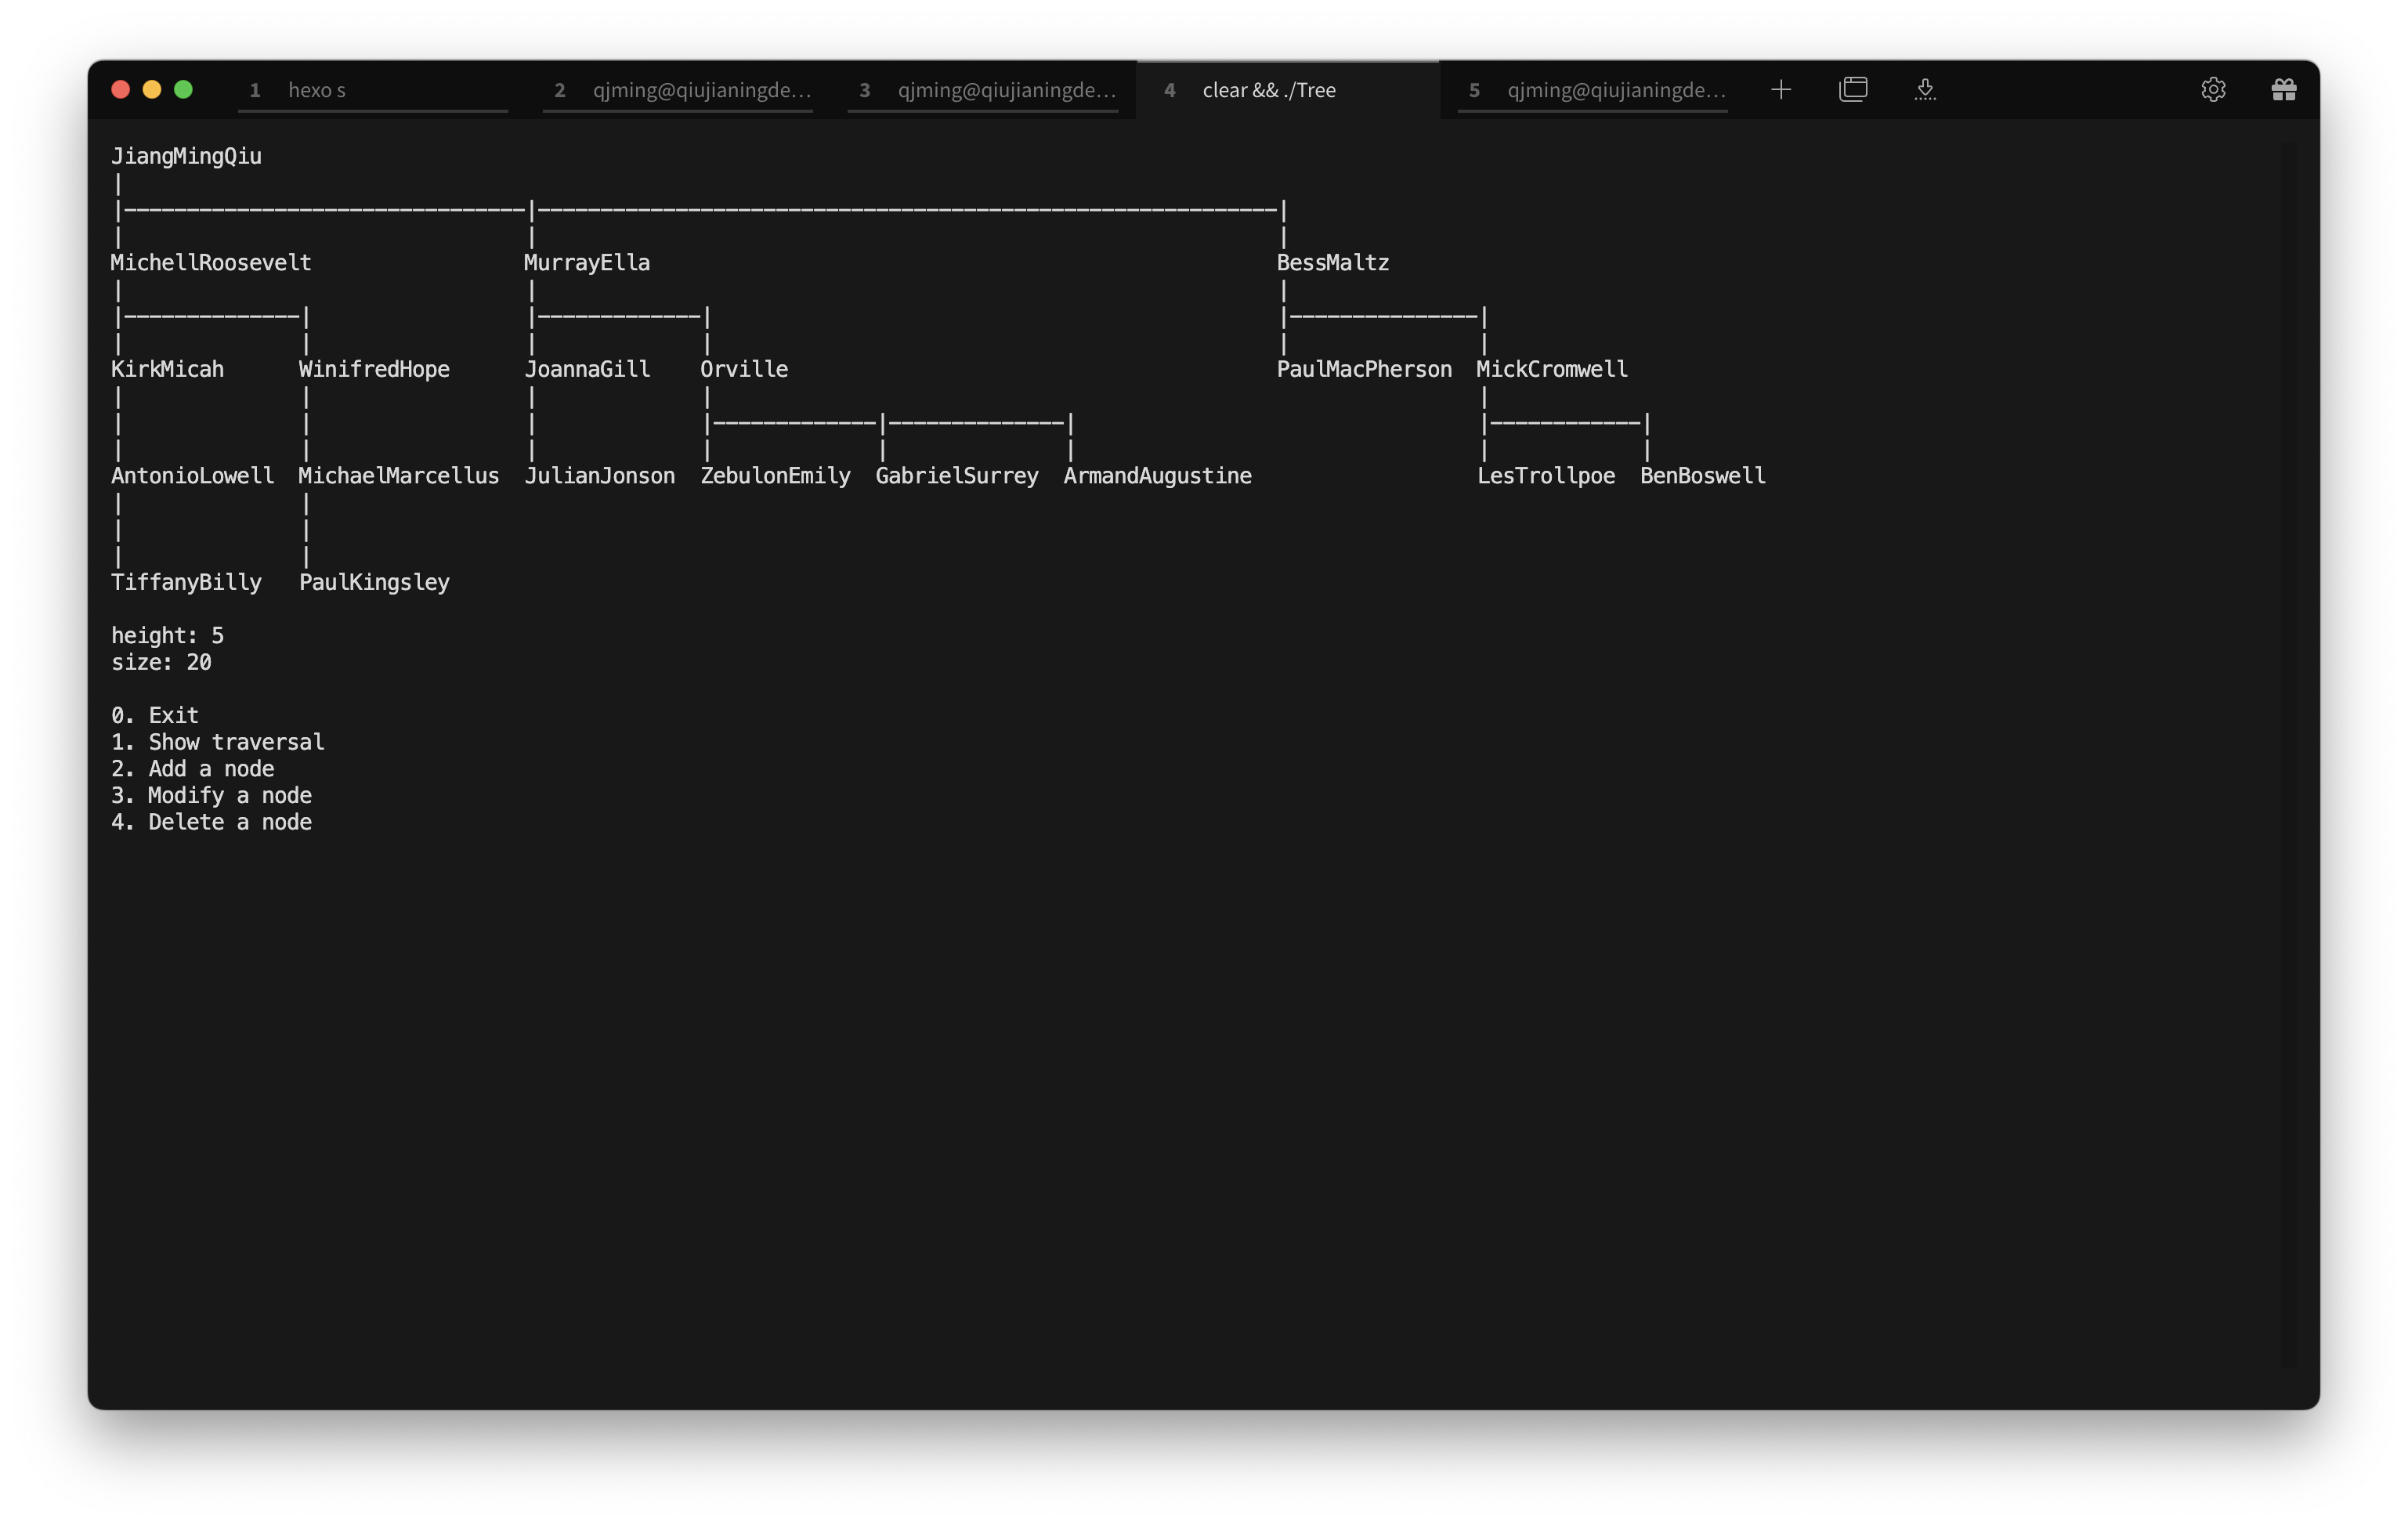Click the green fullscreen window button
This screenshot has height=1526, width=2408.
point(183,89)
